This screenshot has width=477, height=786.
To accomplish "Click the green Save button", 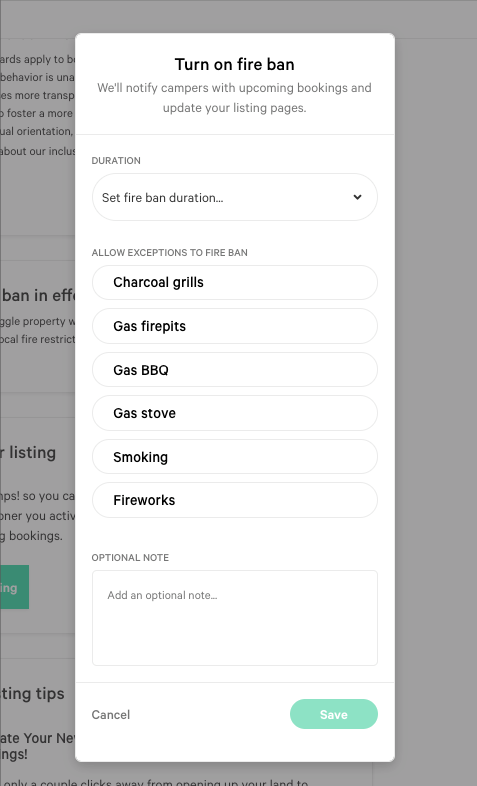I will (x=334, y=714).
